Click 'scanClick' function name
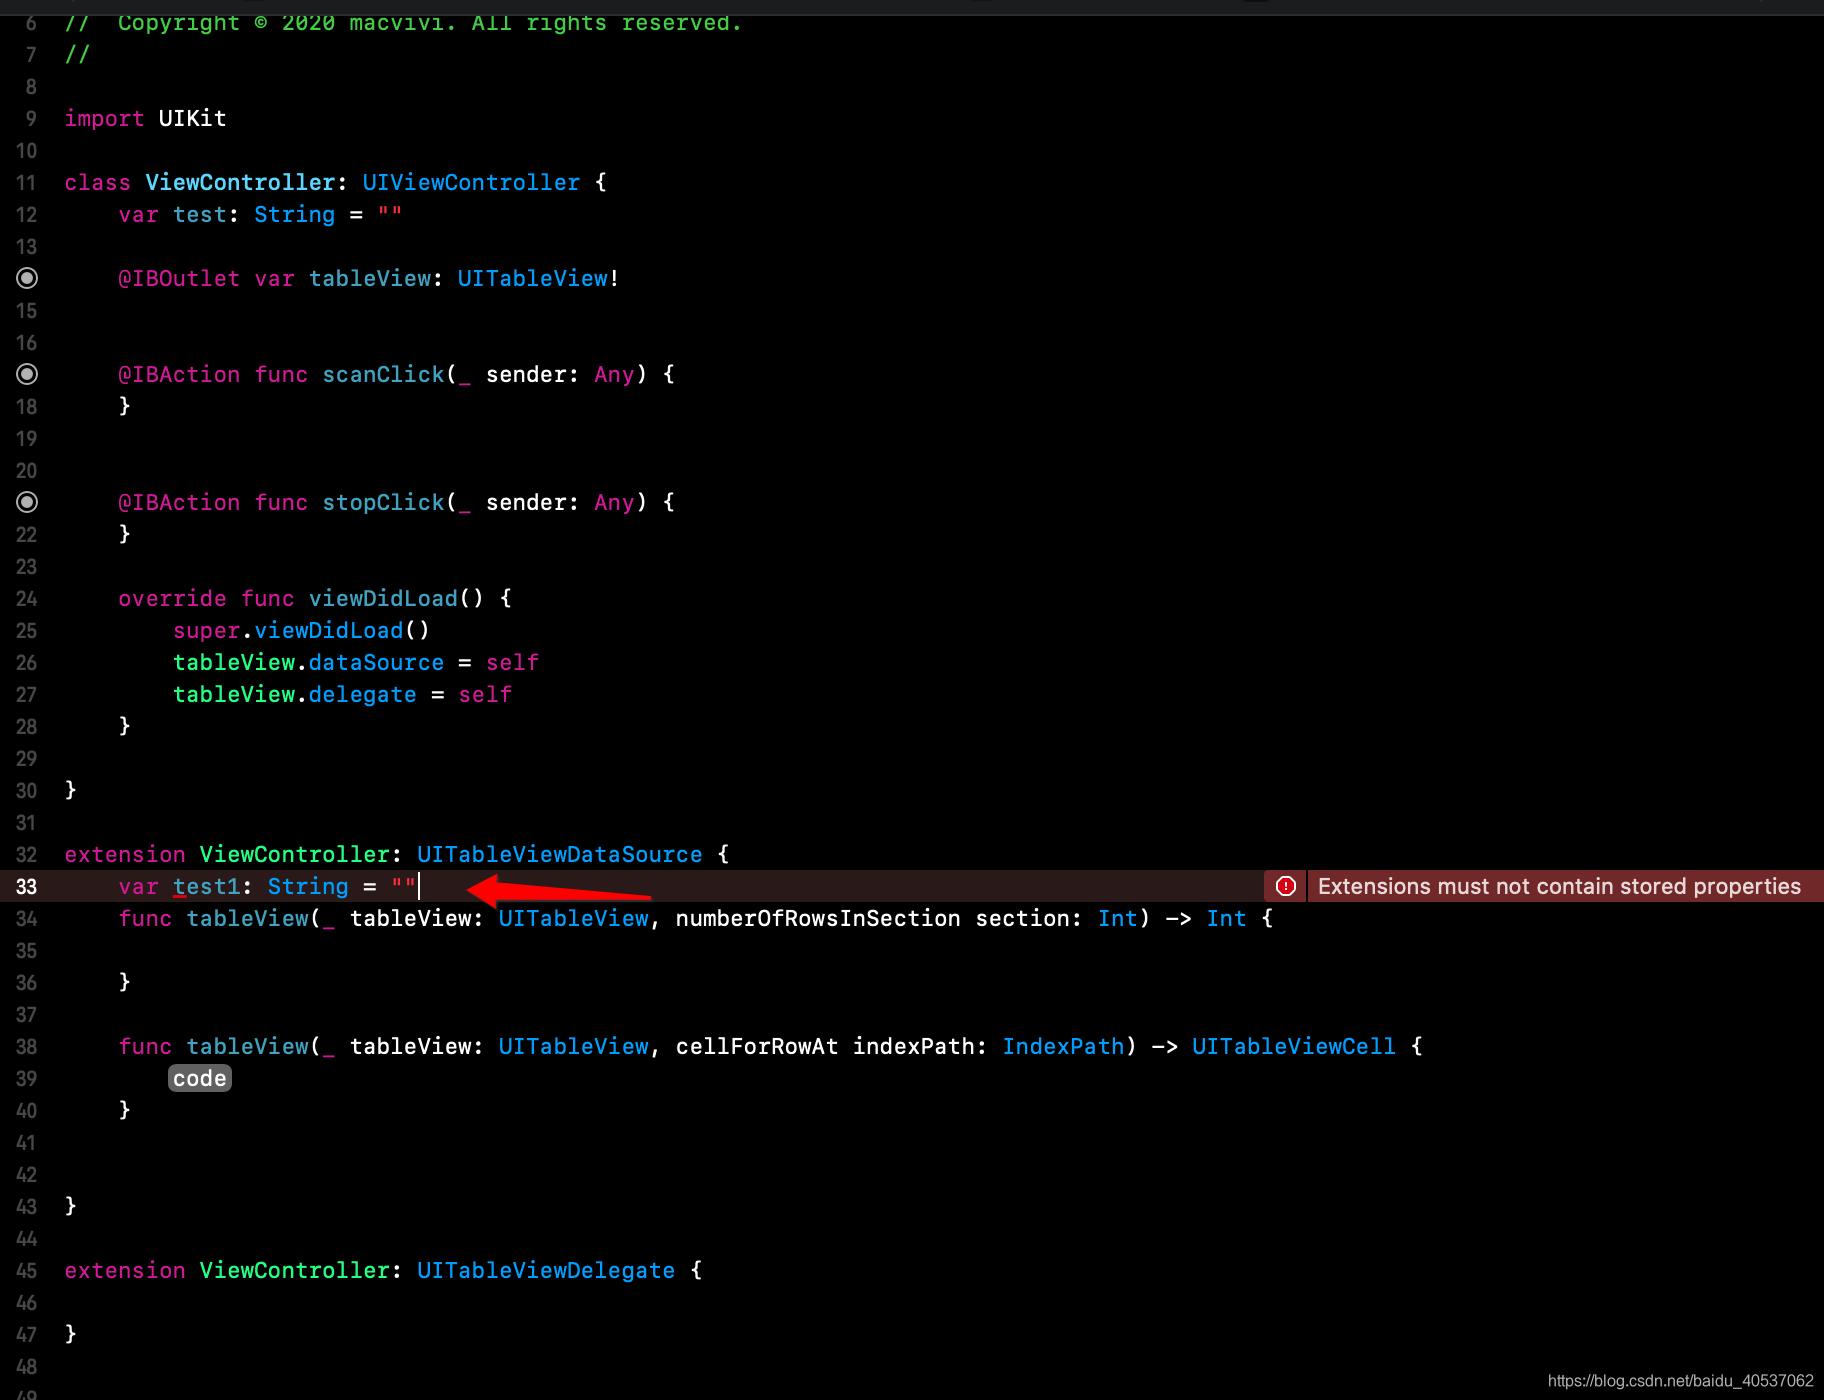This screenshot has height=1400, width=1824. [x=383, y=374]
